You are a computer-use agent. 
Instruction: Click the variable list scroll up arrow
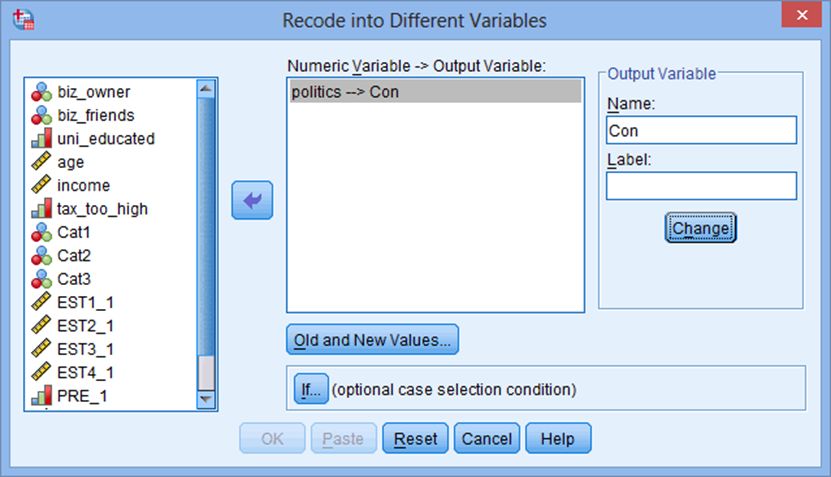pos(206,89)
